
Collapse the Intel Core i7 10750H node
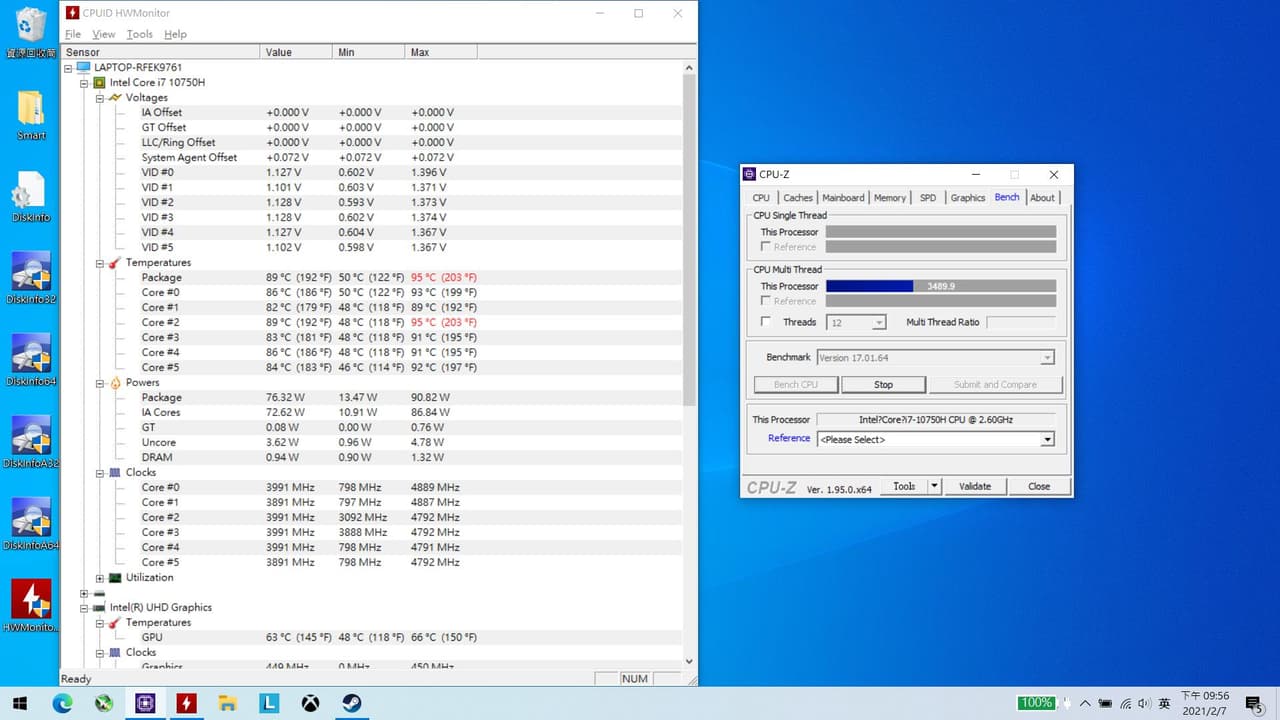84,83
